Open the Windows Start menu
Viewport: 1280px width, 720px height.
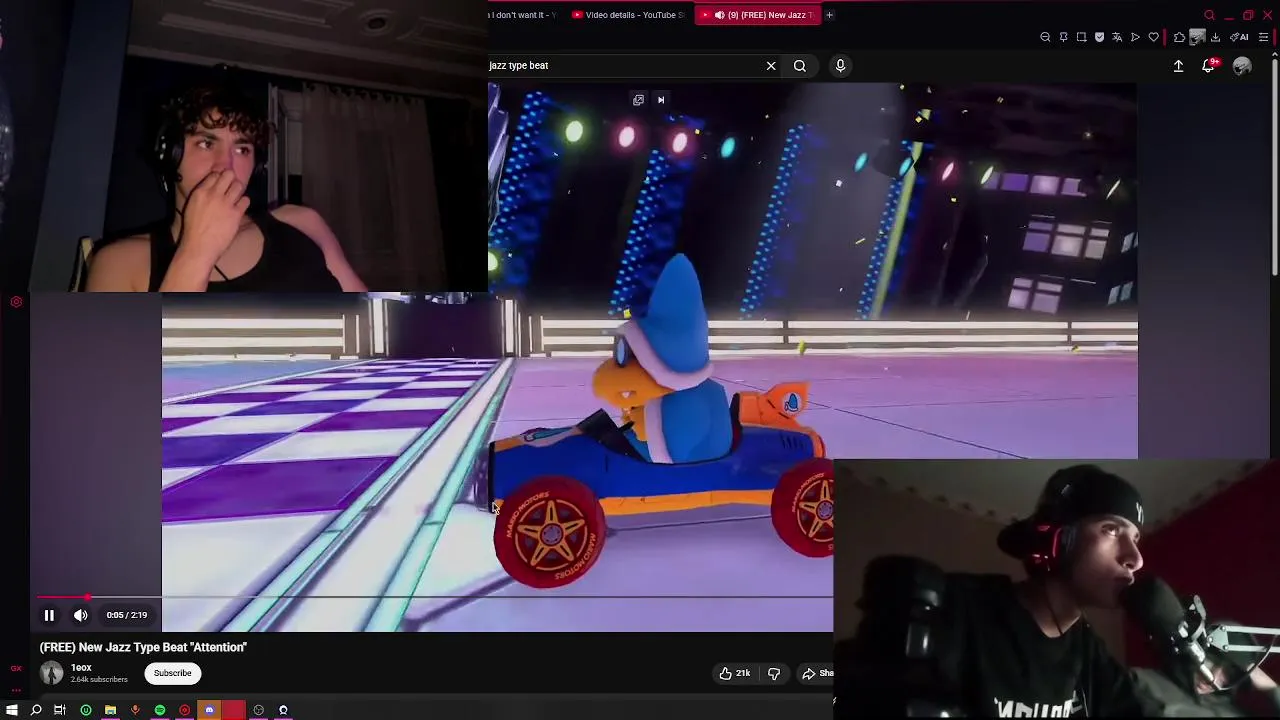[12, 711]
